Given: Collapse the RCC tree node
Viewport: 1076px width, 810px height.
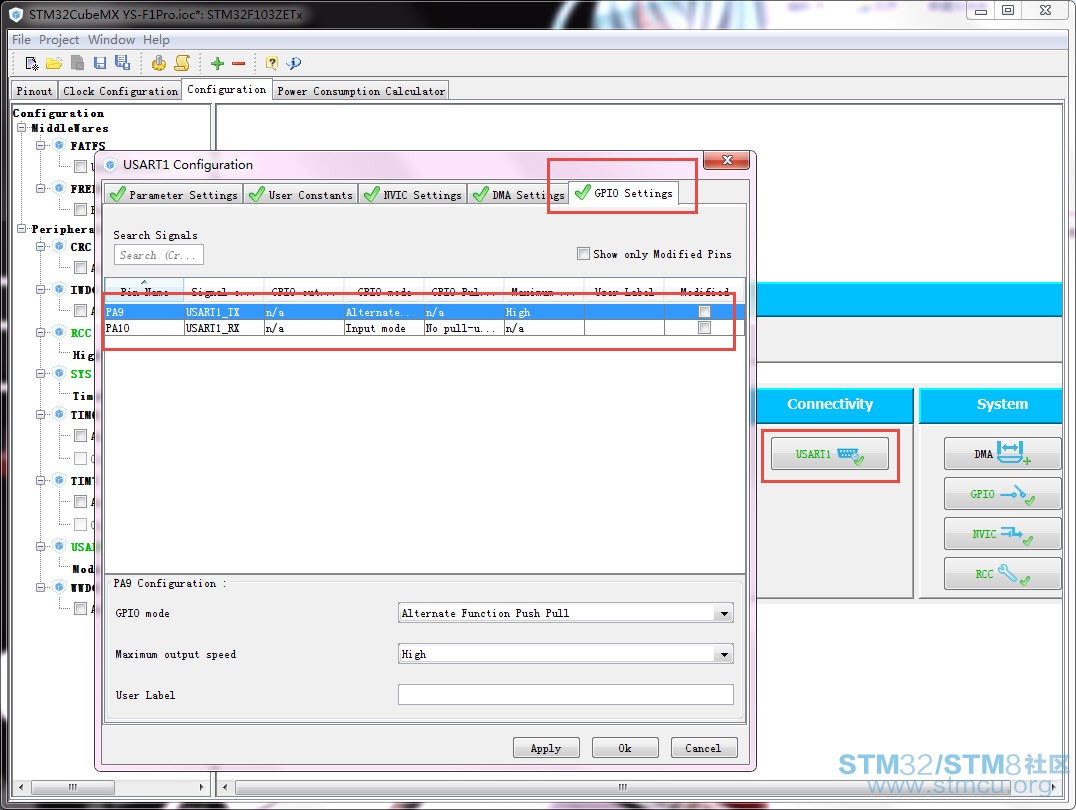Looking at the screenshot, I should click(40, 332).
